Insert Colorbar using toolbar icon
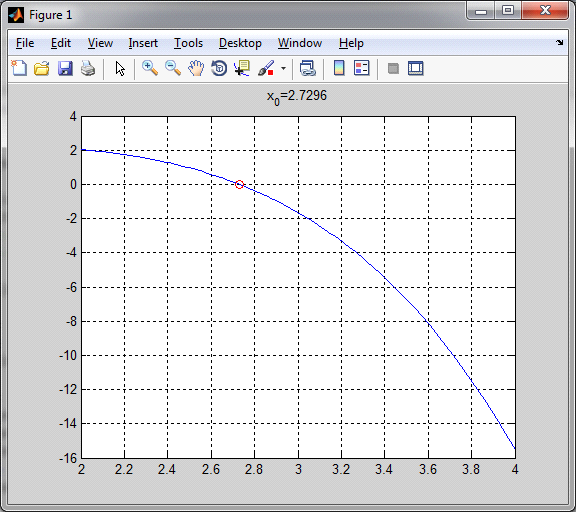576x512 pixels. point(339,68)
